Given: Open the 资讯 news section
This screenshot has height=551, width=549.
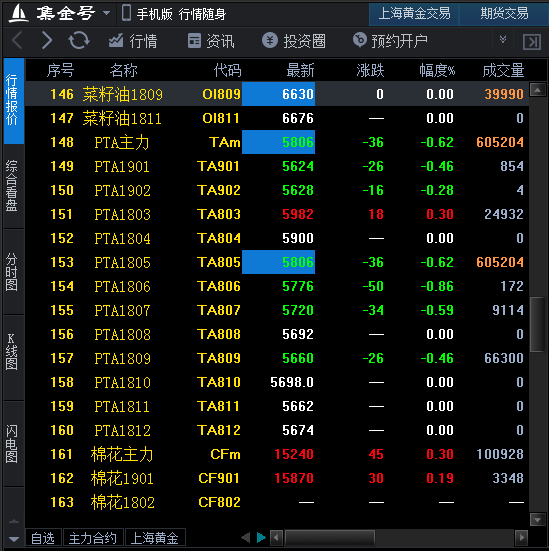Looking at the screenshot, I should click(211, 41).
